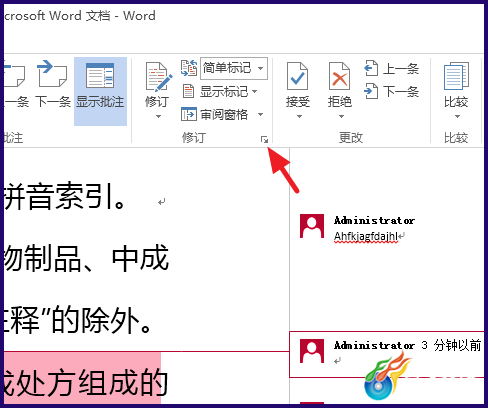Go to next comment 下一条 in 批注 group
The height and width of the screenshot is (408, 488).
click(x=52, y=83)
